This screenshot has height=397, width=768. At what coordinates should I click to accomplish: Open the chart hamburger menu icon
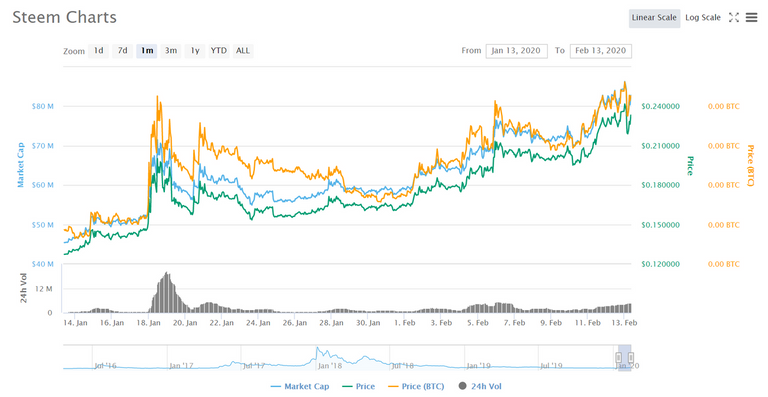tap(751, 18)
